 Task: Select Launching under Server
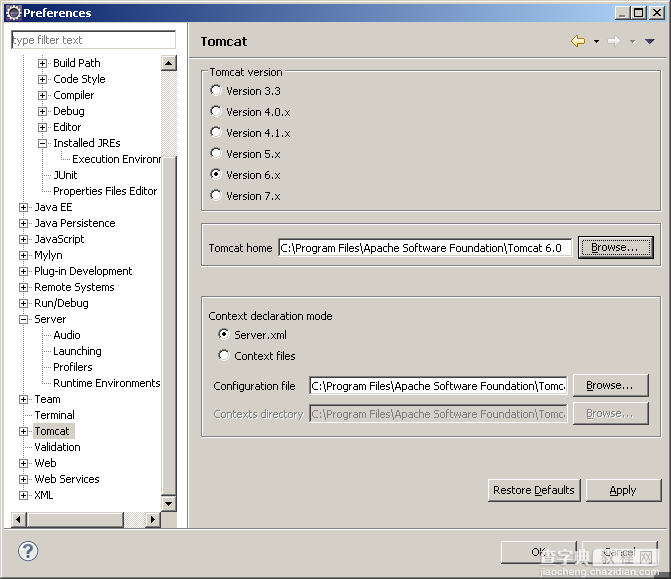[77, 351]
